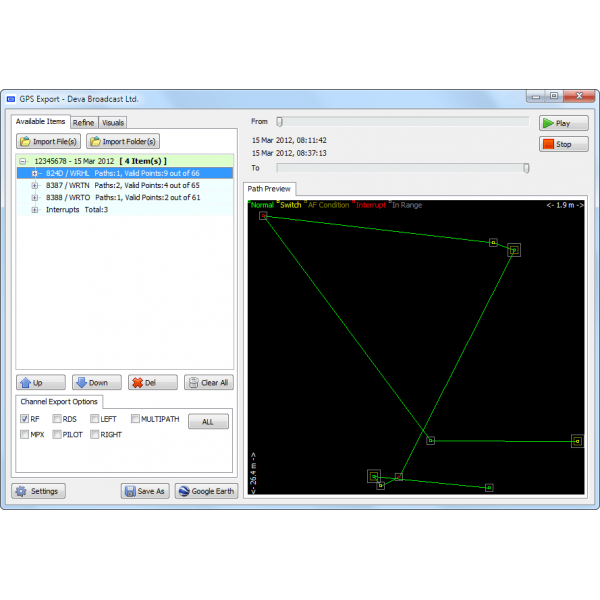Maximize the GPS Export window

pyautogui.click(x=554, y=96)
